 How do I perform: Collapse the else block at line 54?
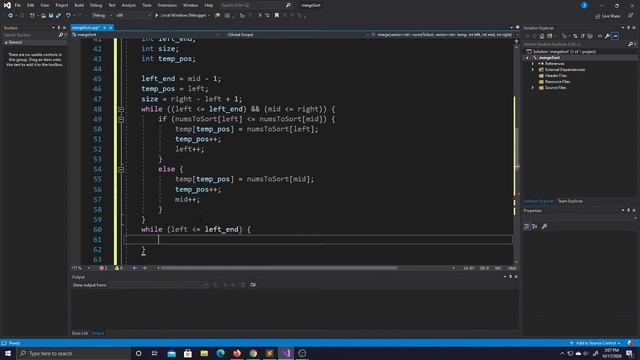pyautogui.click(x=121, y=169)
